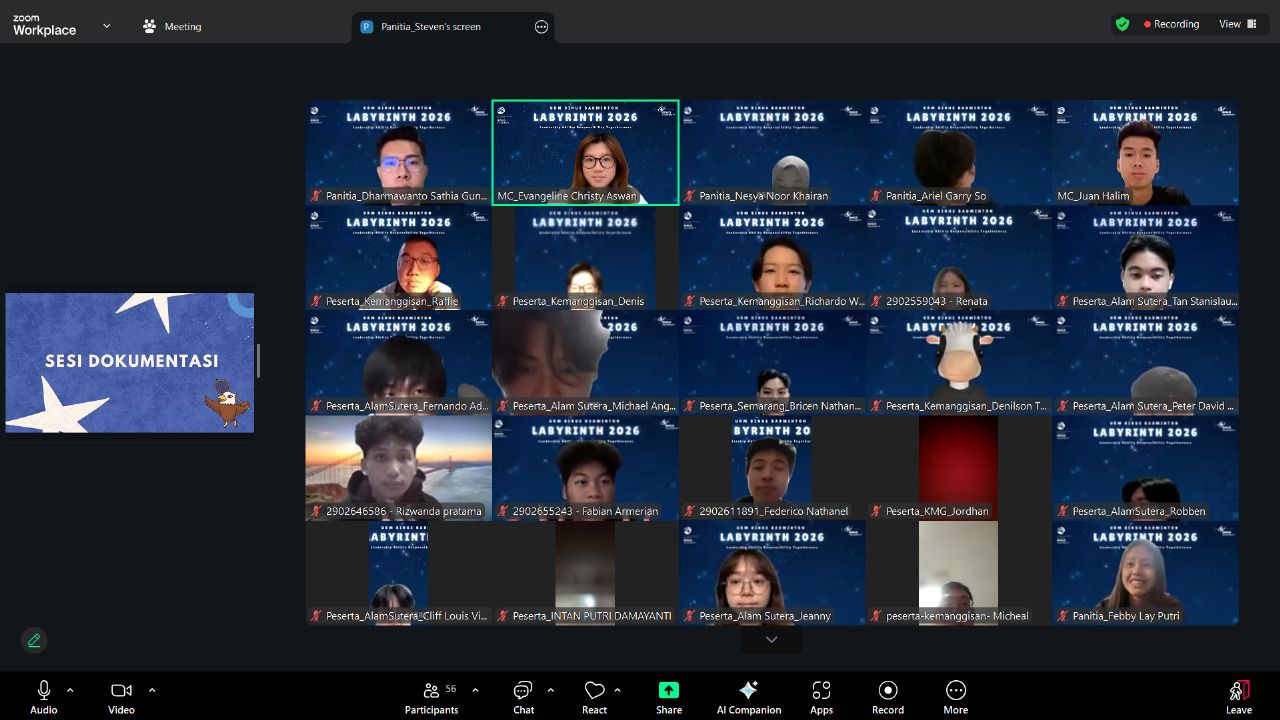Expand the video settings caret
The image size is (1280, 720).
pos(152,690)
